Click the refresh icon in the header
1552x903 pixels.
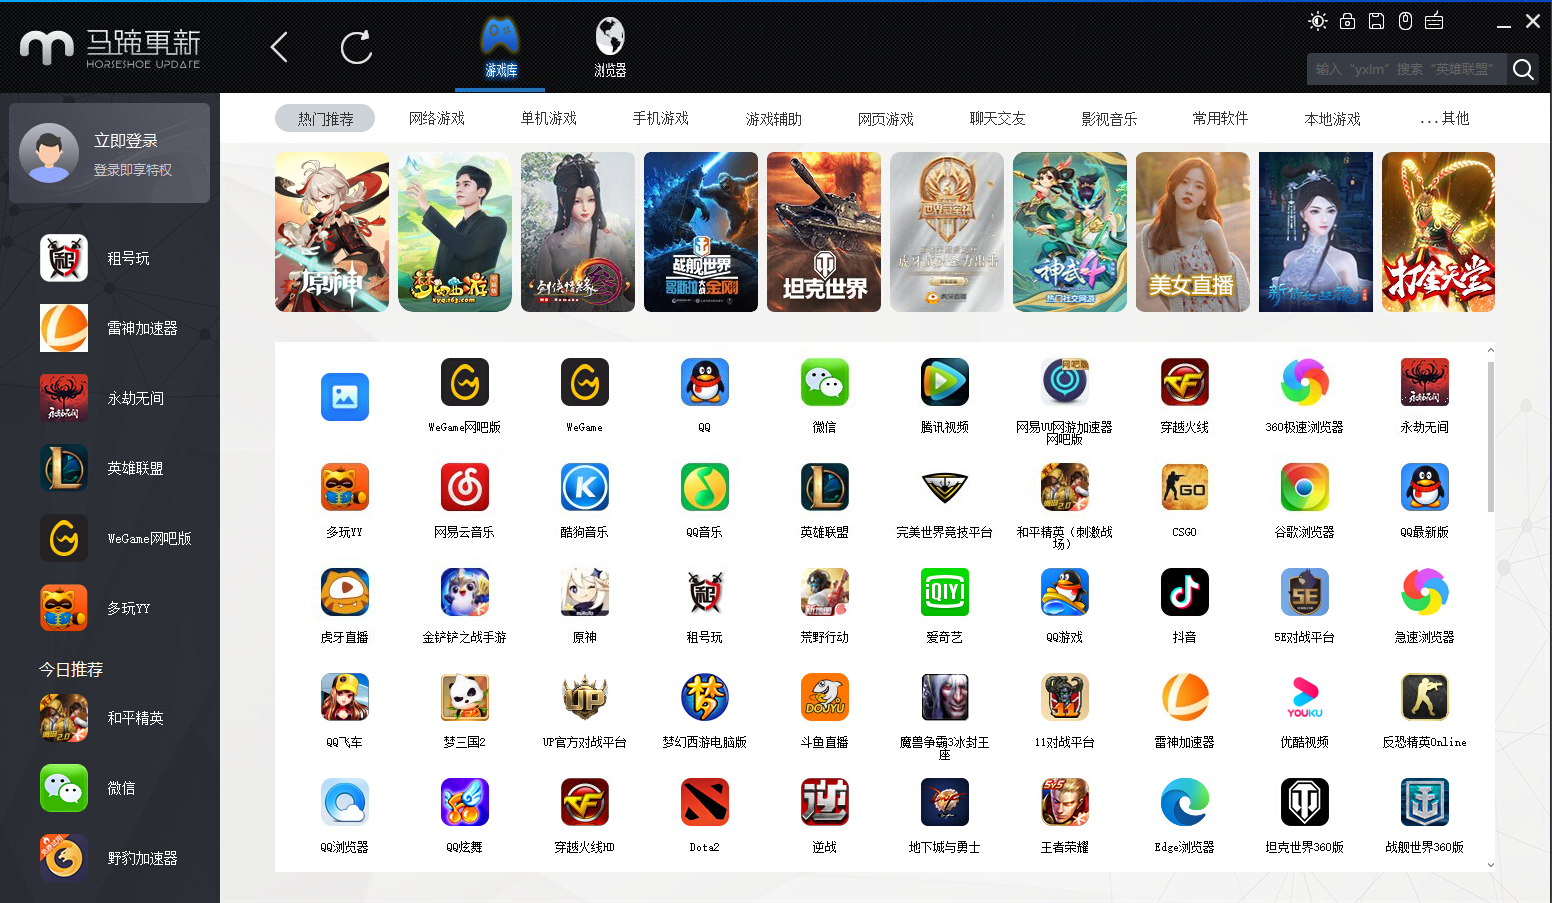tap(356, 47)
